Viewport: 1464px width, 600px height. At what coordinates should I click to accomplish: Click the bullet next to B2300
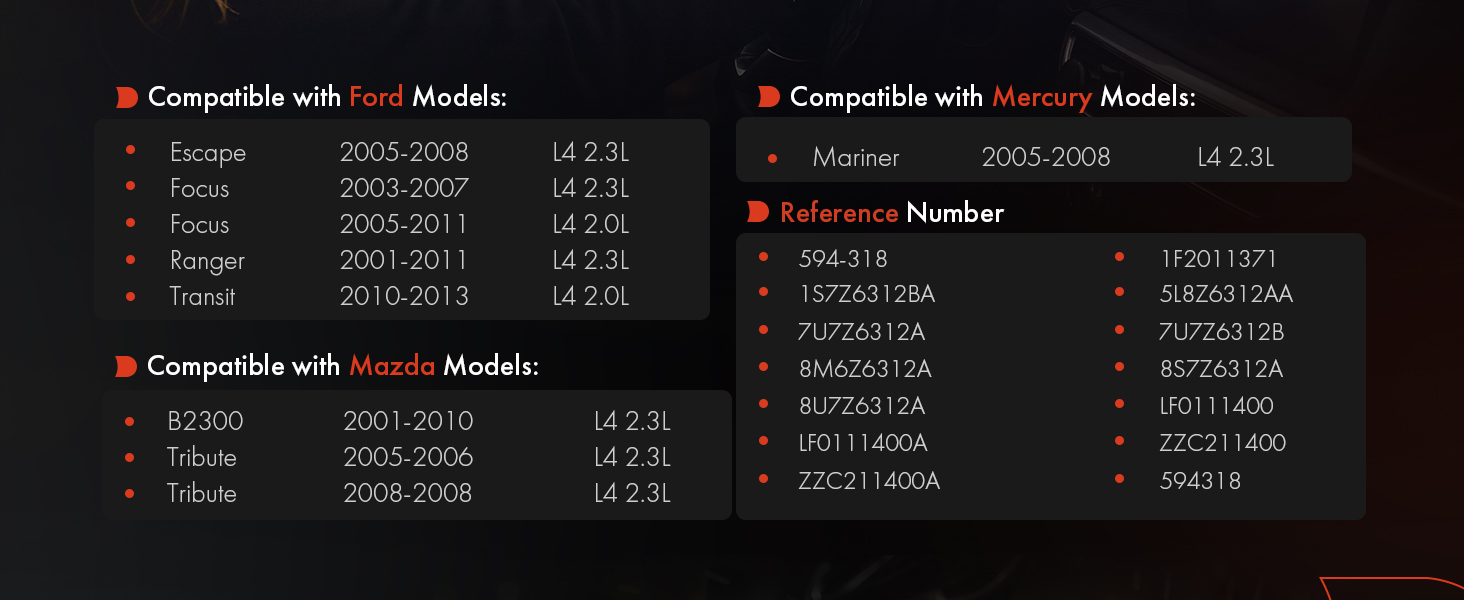click(129, 421)
